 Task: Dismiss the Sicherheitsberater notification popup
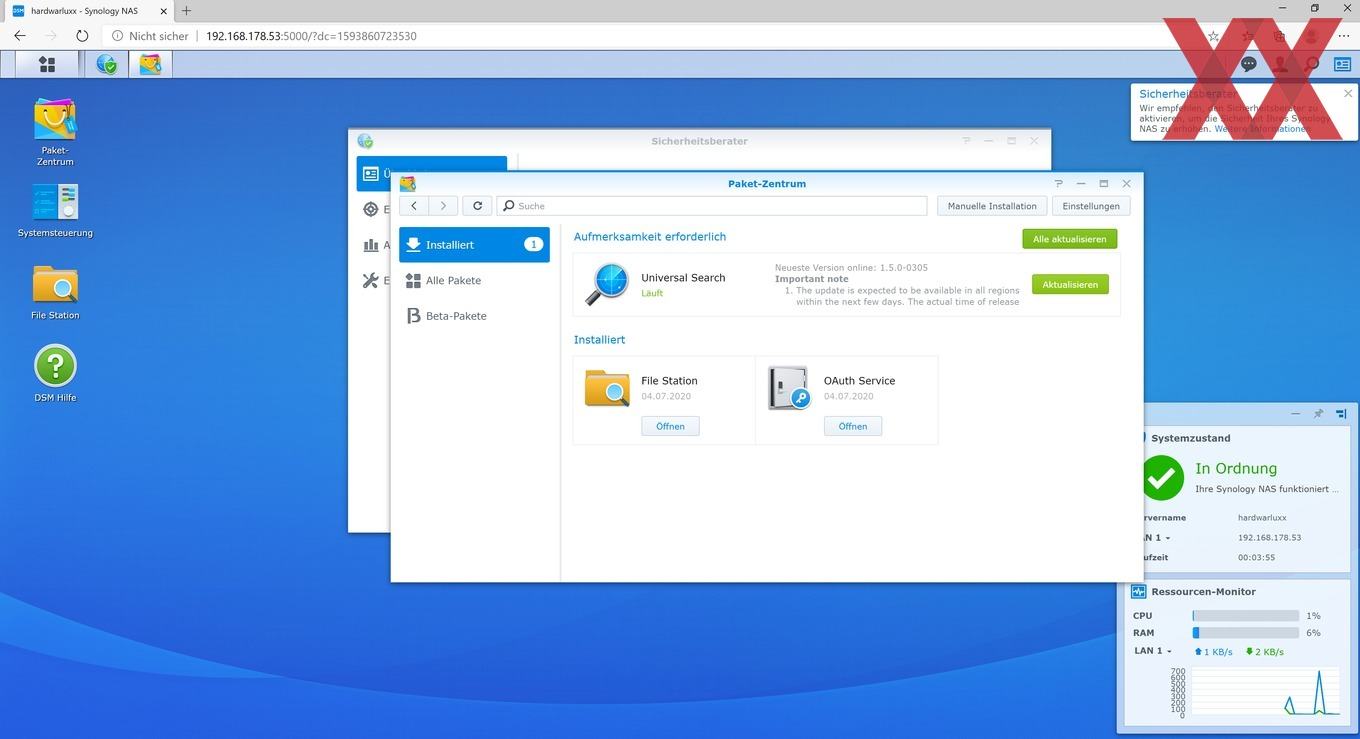[1348, 94]
